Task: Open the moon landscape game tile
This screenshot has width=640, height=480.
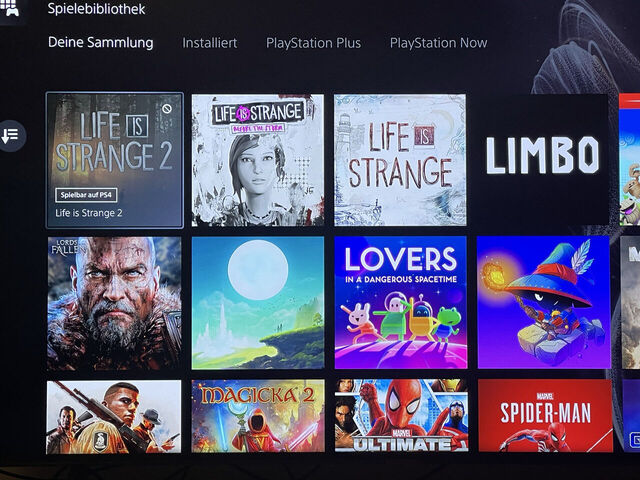Action: pos(258,303)
